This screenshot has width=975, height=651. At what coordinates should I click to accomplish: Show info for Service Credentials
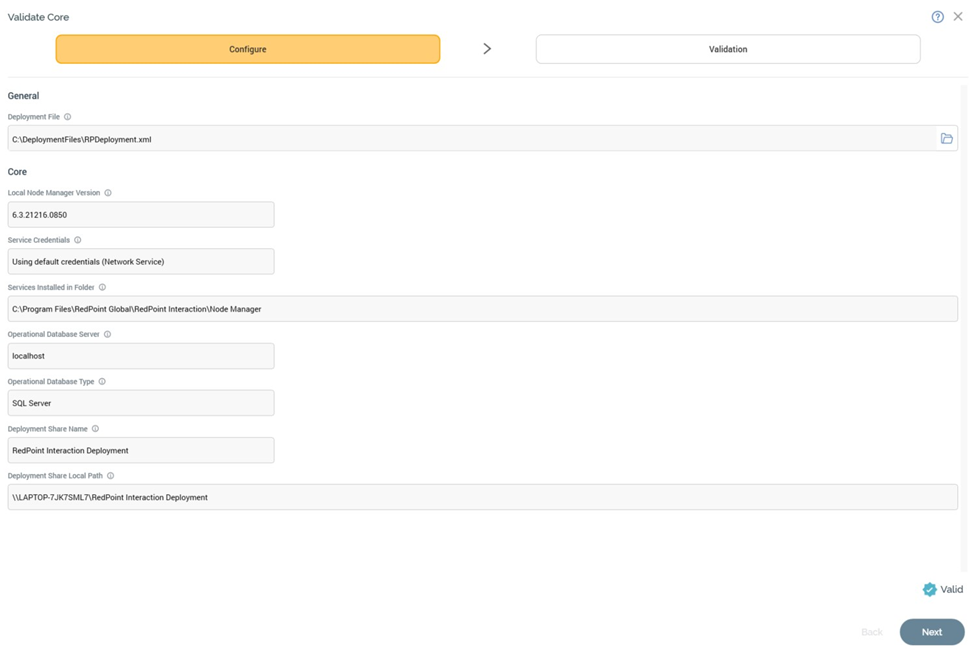click(x=78, y=240)
